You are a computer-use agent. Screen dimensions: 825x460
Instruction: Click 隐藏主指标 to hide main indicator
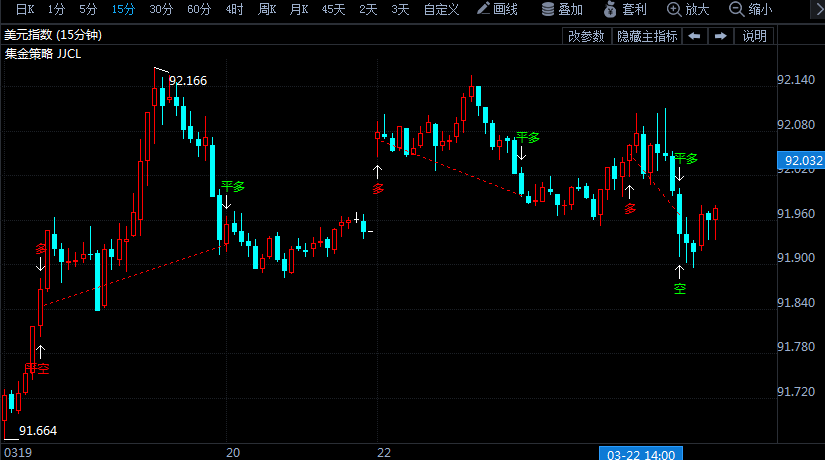(x=647, y=36)
